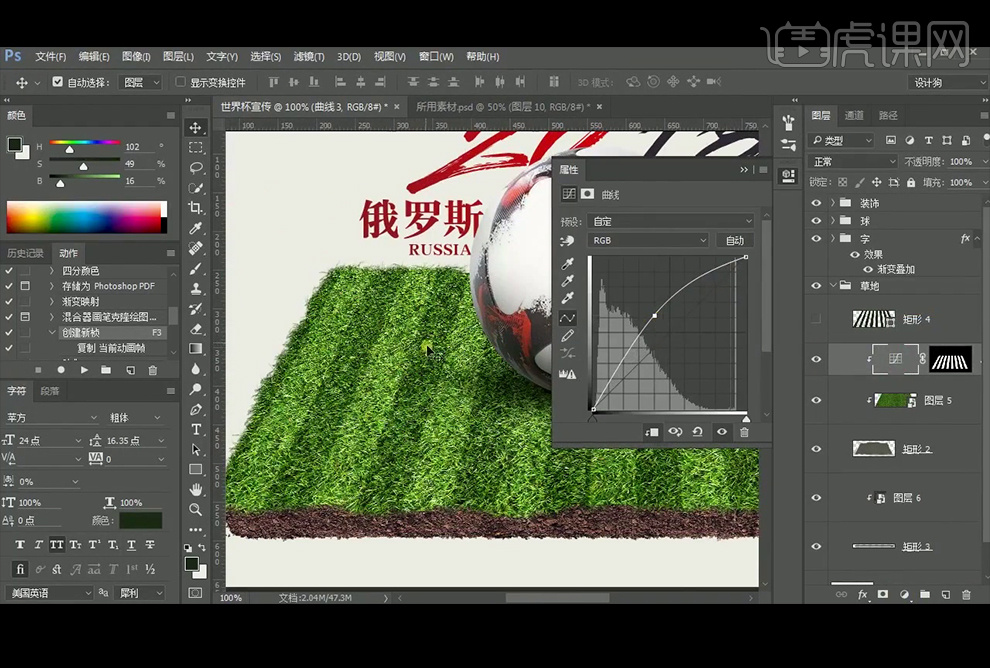Screen dimensions: 990x668
Task: Open the 预设 preset dropdown in Properties
Action: (x=671, y=221)
